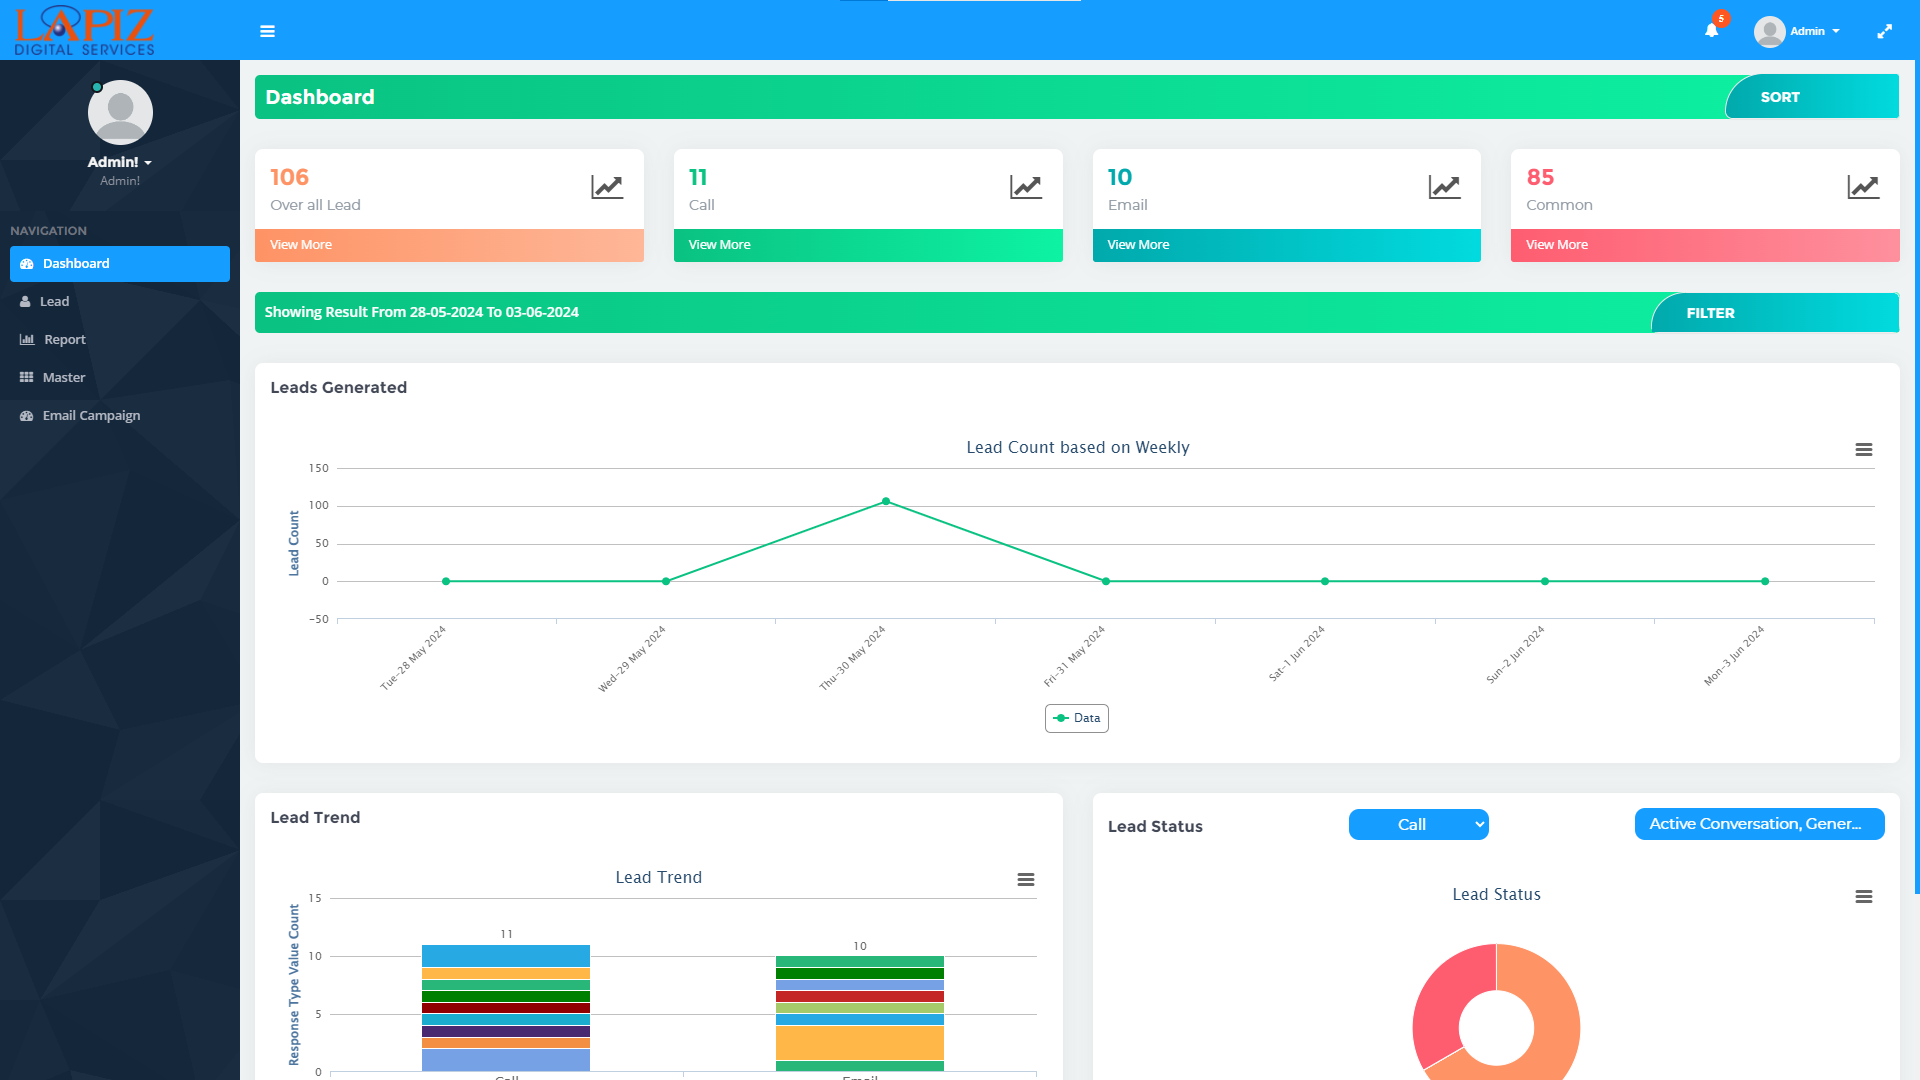The width and height of the screenshot is (1920, 1080).
Task: Click the sidebar profile picture
Action: coord(120,112)
